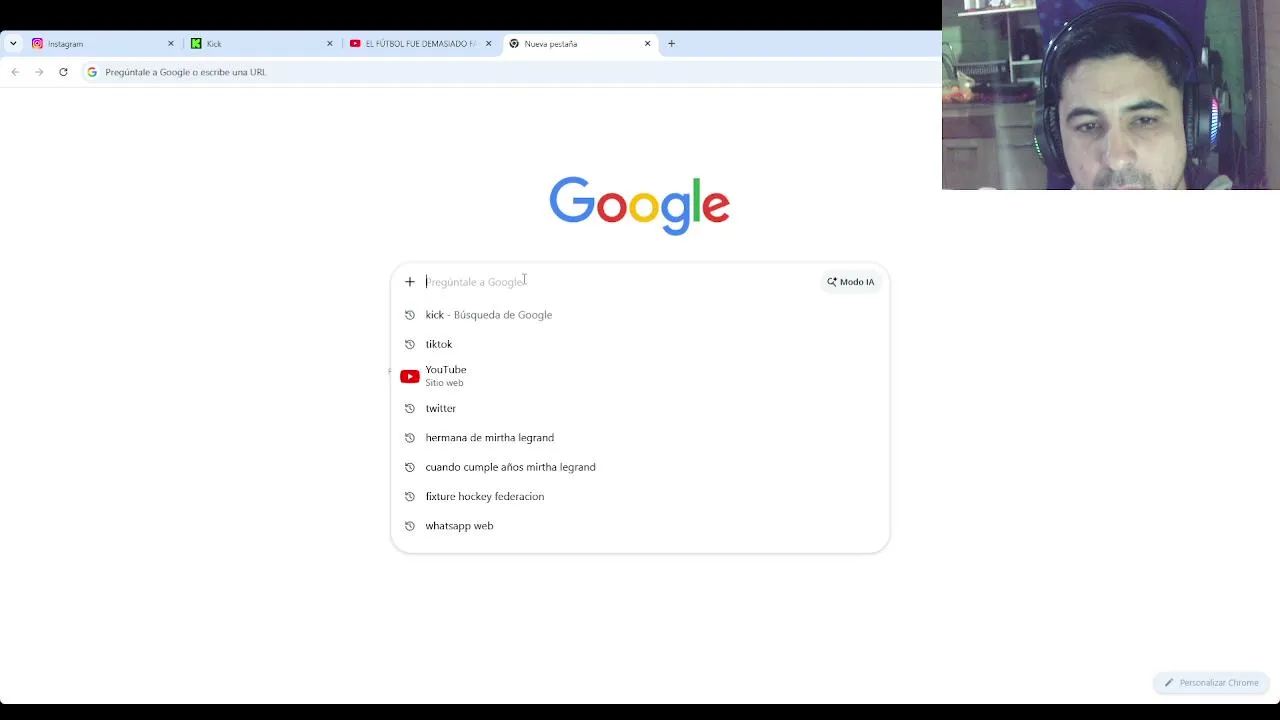This screenshot has height=720, width=1280.
Task: Click history icon beside whatsapp web
Action: pyautogui.click(x=409, y=526)
